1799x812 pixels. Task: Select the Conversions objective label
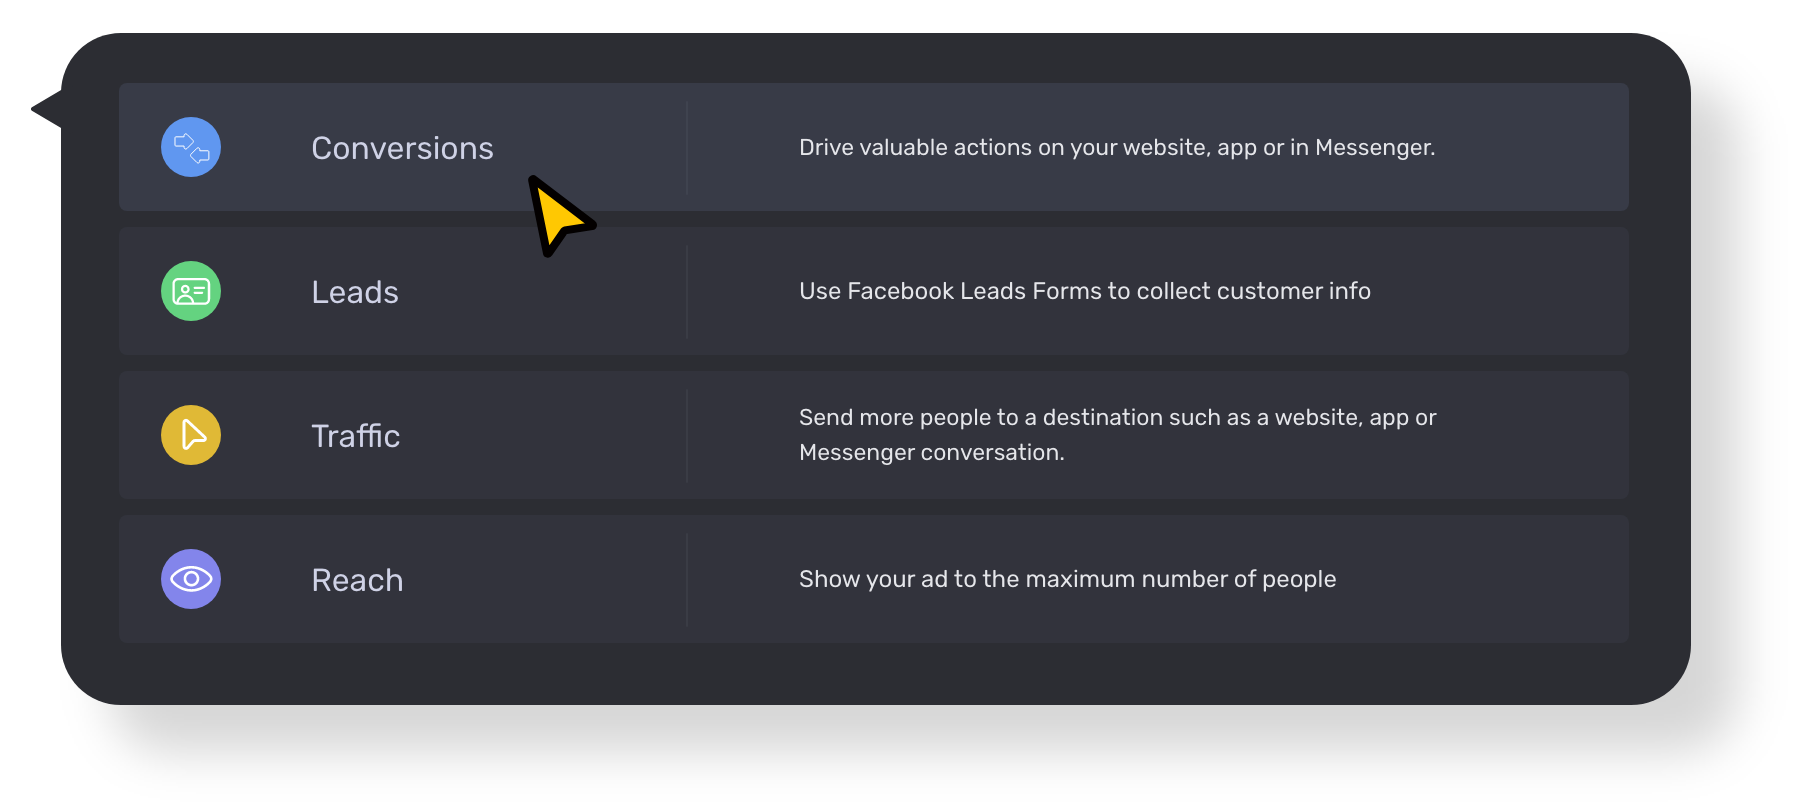402,148
